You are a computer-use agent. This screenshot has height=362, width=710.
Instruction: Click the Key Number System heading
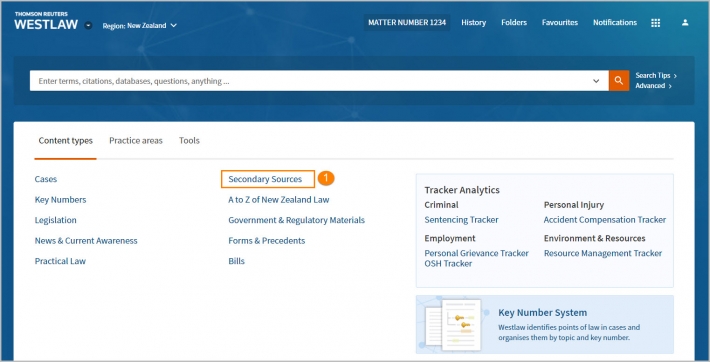click(x=542, y=313)
